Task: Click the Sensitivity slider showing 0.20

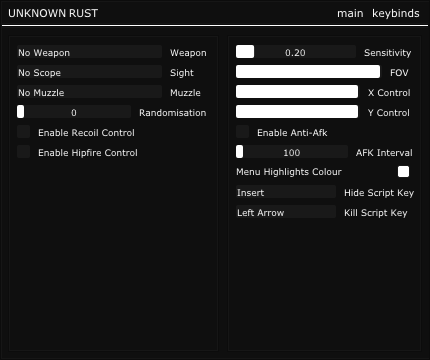Action: 296,52
